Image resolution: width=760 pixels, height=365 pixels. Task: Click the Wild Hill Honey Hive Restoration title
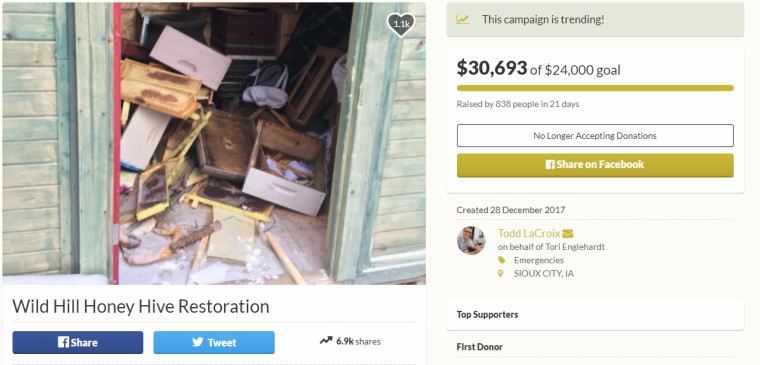coord(141,306)
